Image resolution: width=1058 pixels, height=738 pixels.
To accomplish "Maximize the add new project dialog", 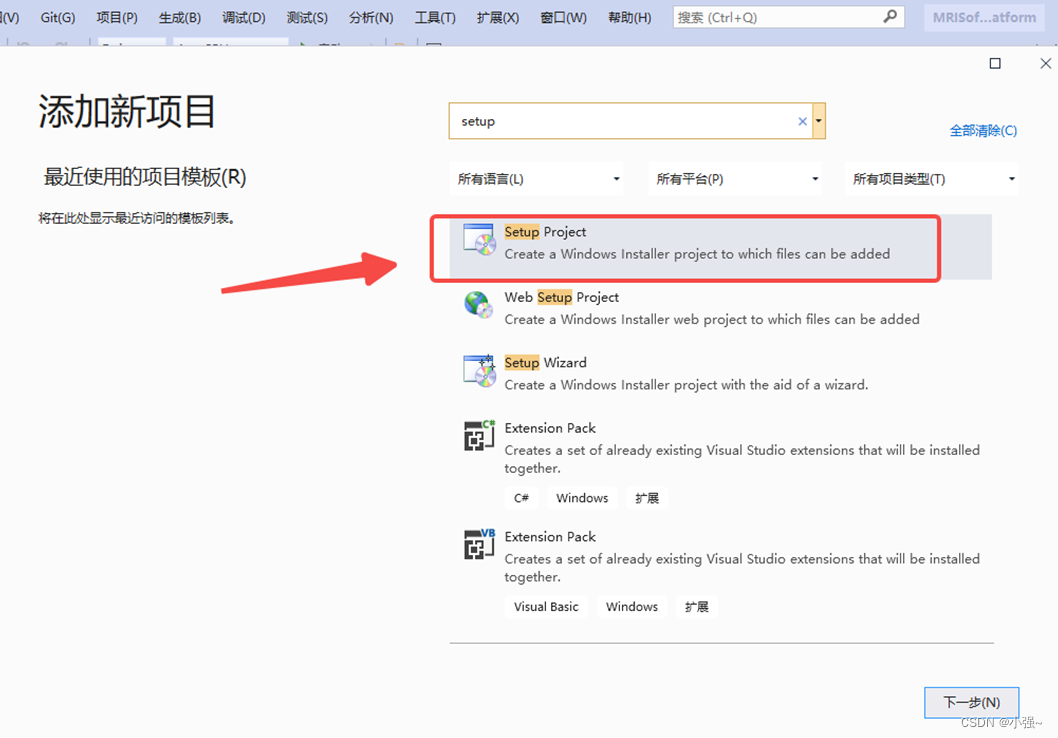I will (x=995, y=63).
